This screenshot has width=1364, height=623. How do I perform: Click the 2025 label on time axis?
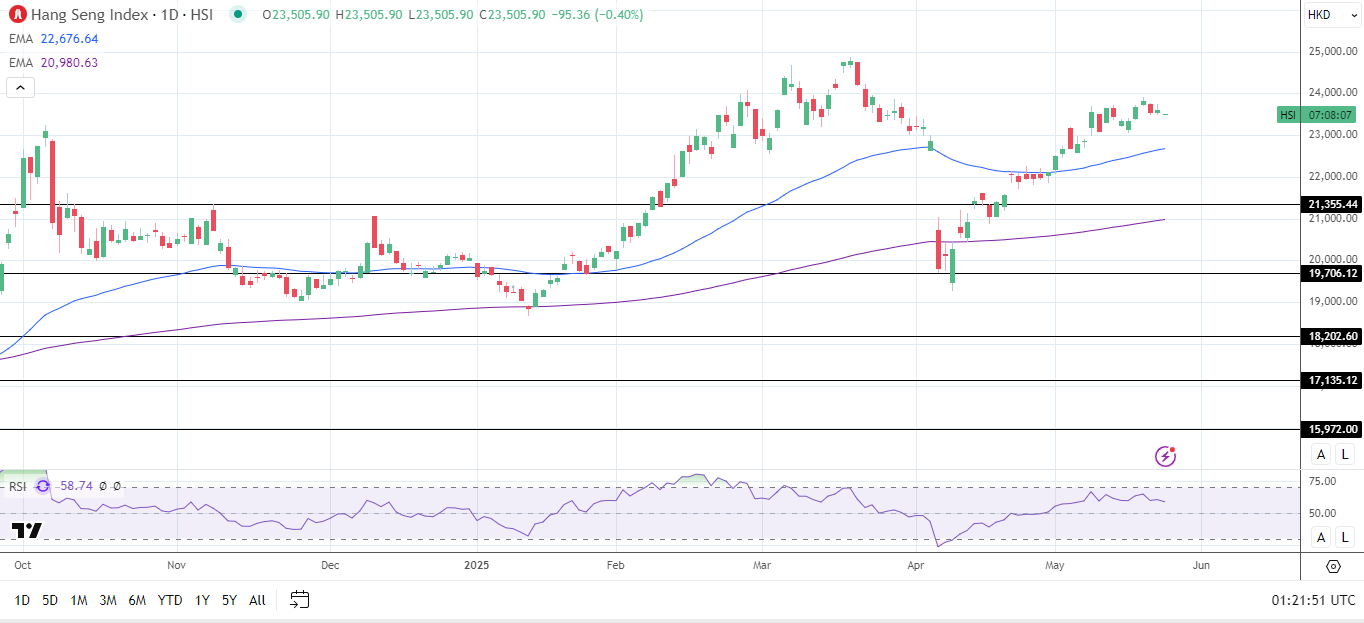[477, 565]
